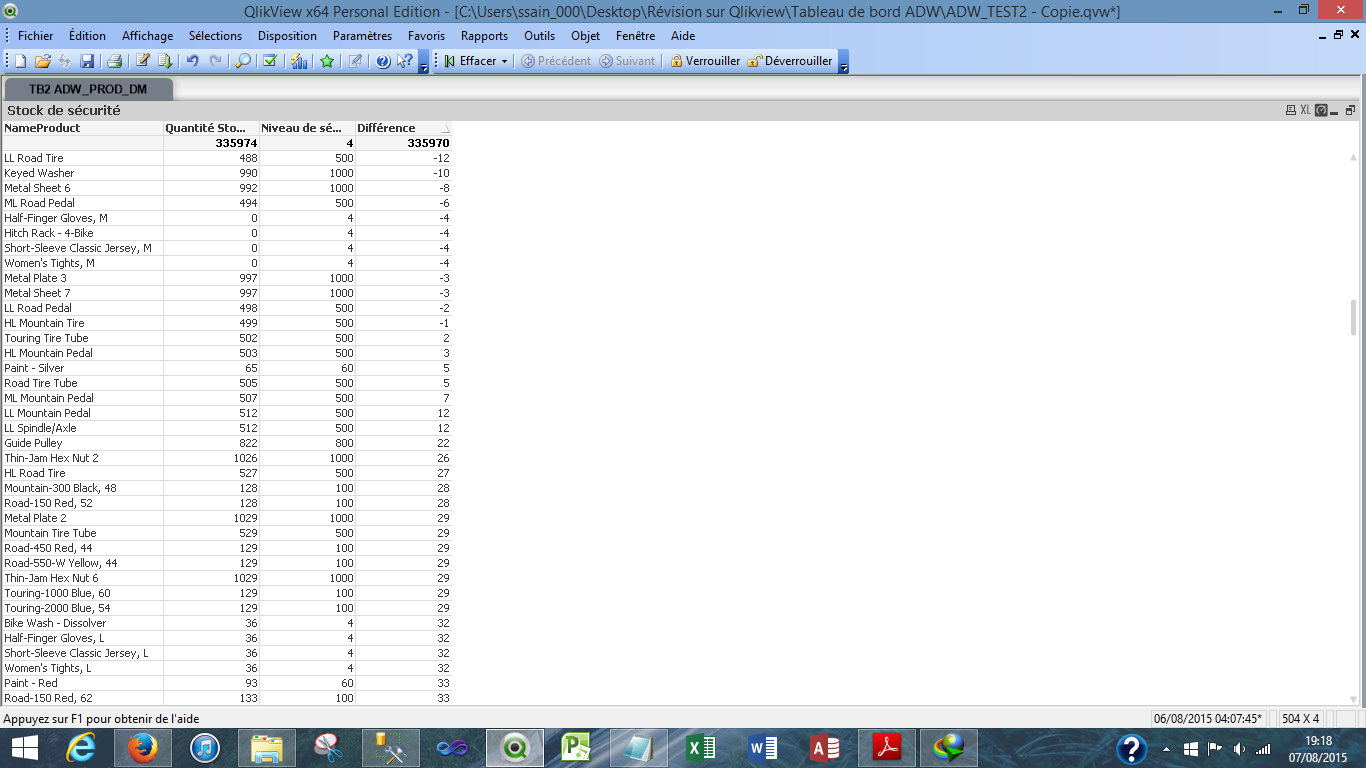Send table to Excel via XL icon
Image resolution: width=1366 pixels, height=768 pixels.
point(1306,110)
